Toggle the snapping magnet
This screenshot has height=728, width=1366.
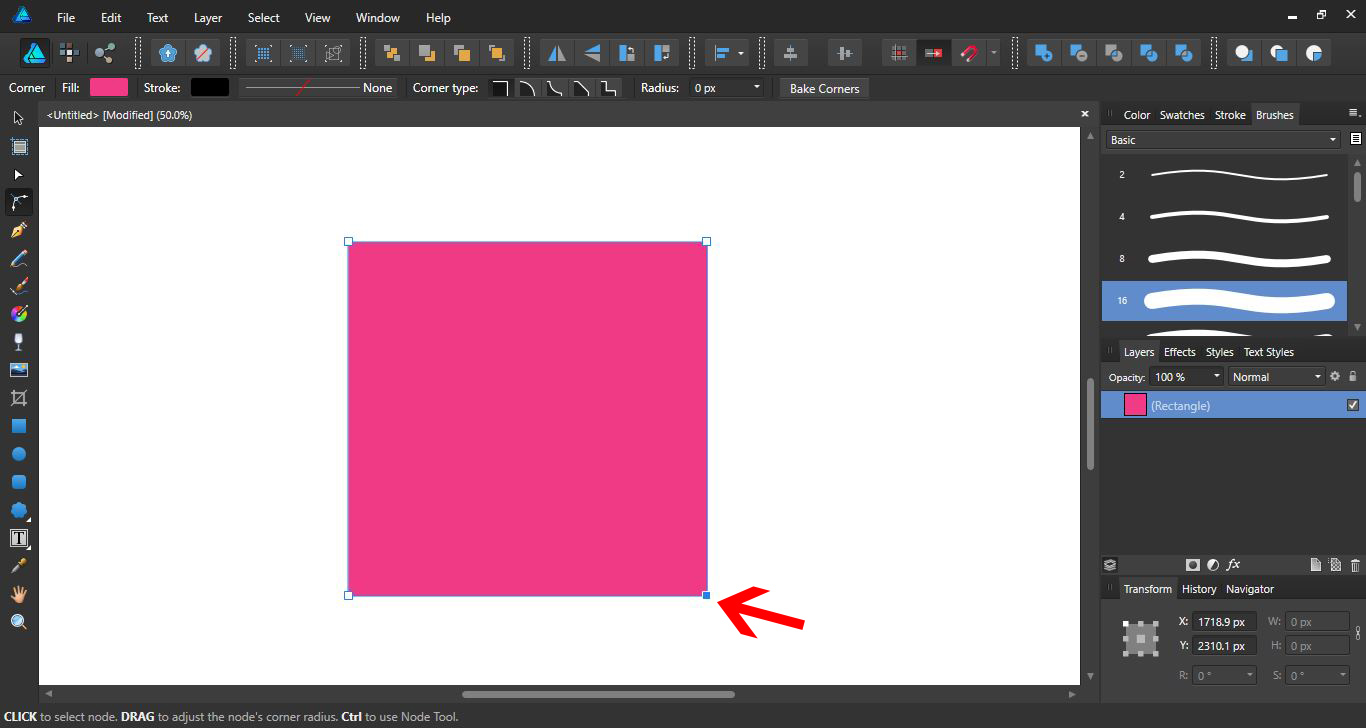(968, 53)
